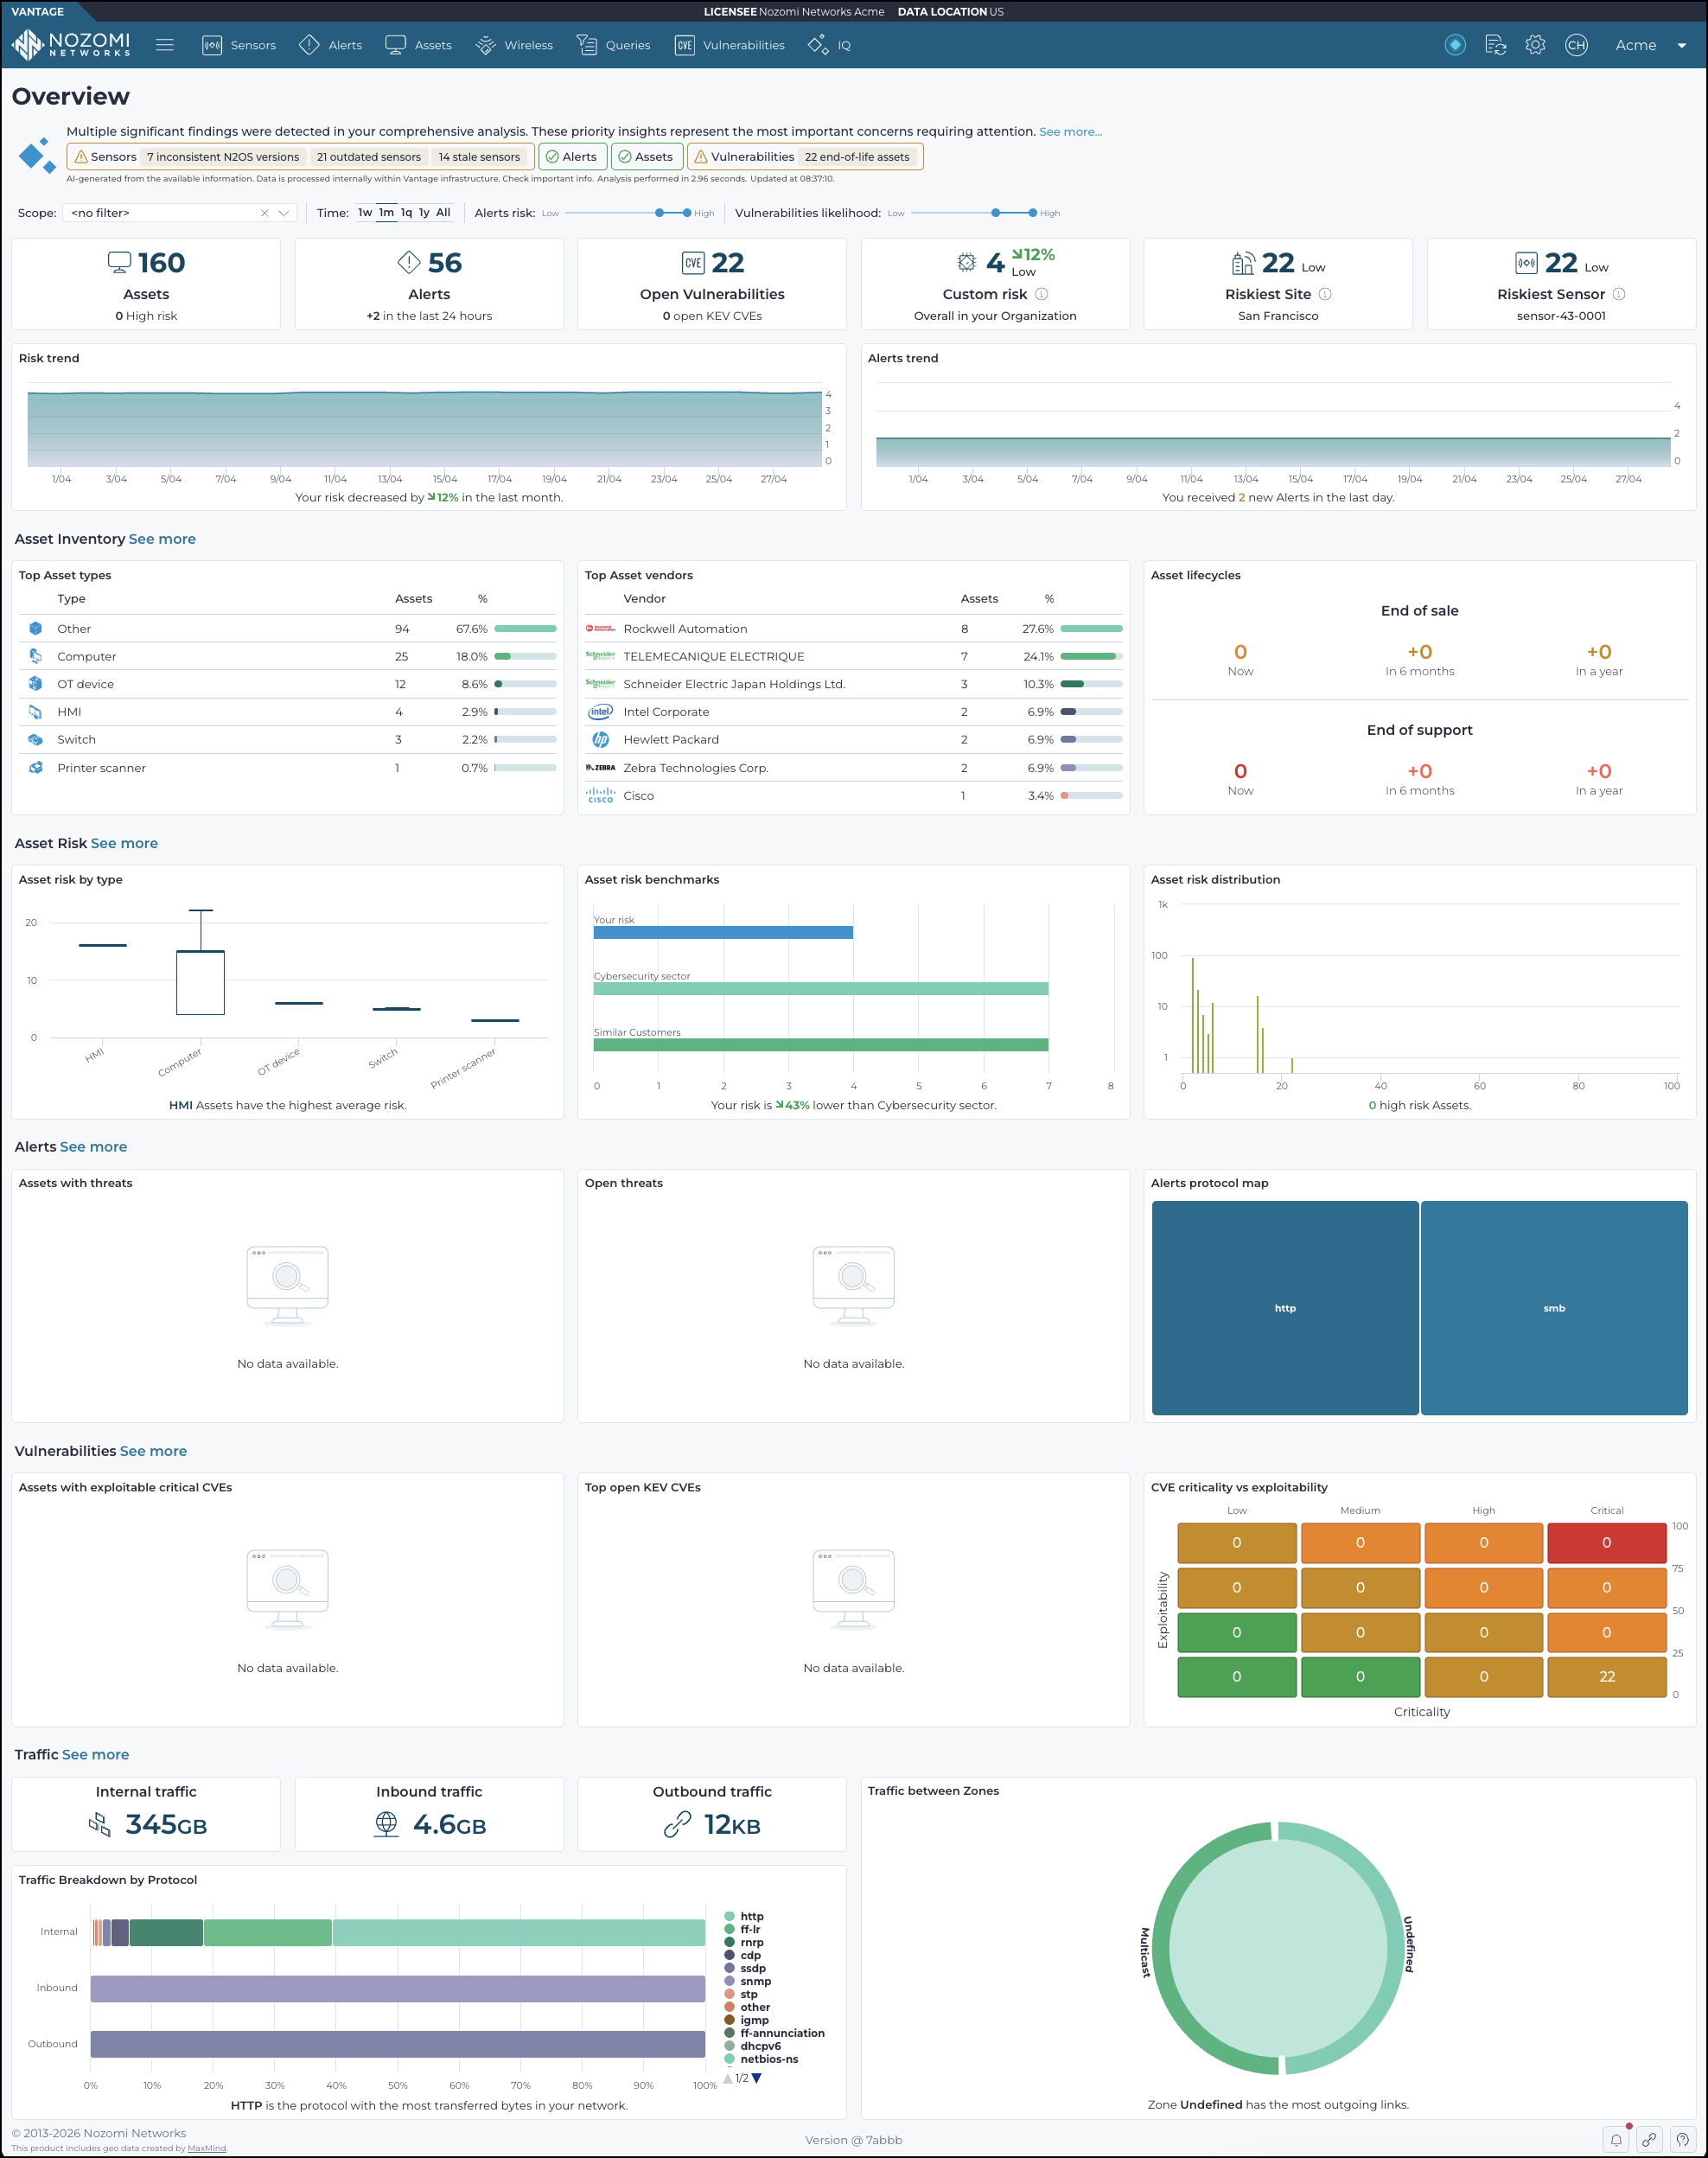Click the '22 end-of-life assets' chip

(x=857, y=157)
